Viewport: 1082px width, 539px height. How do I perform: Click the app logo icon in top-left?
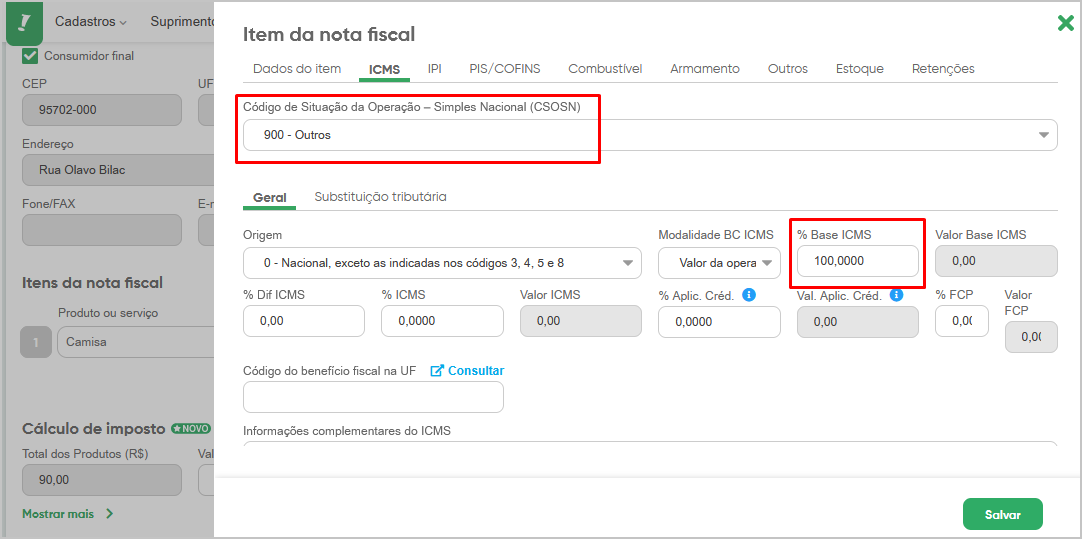25,23
